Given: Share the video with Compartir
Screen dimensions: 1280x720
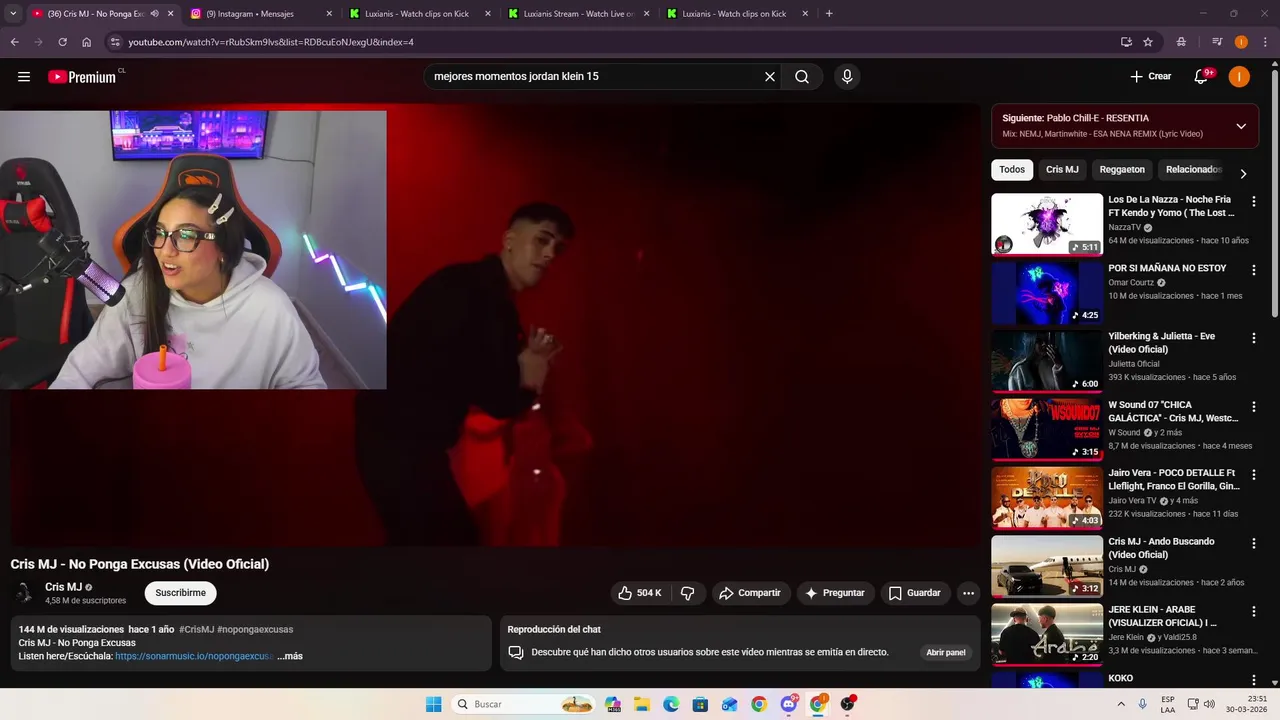Looking at the screenshot, I should [x=750, y=593].
